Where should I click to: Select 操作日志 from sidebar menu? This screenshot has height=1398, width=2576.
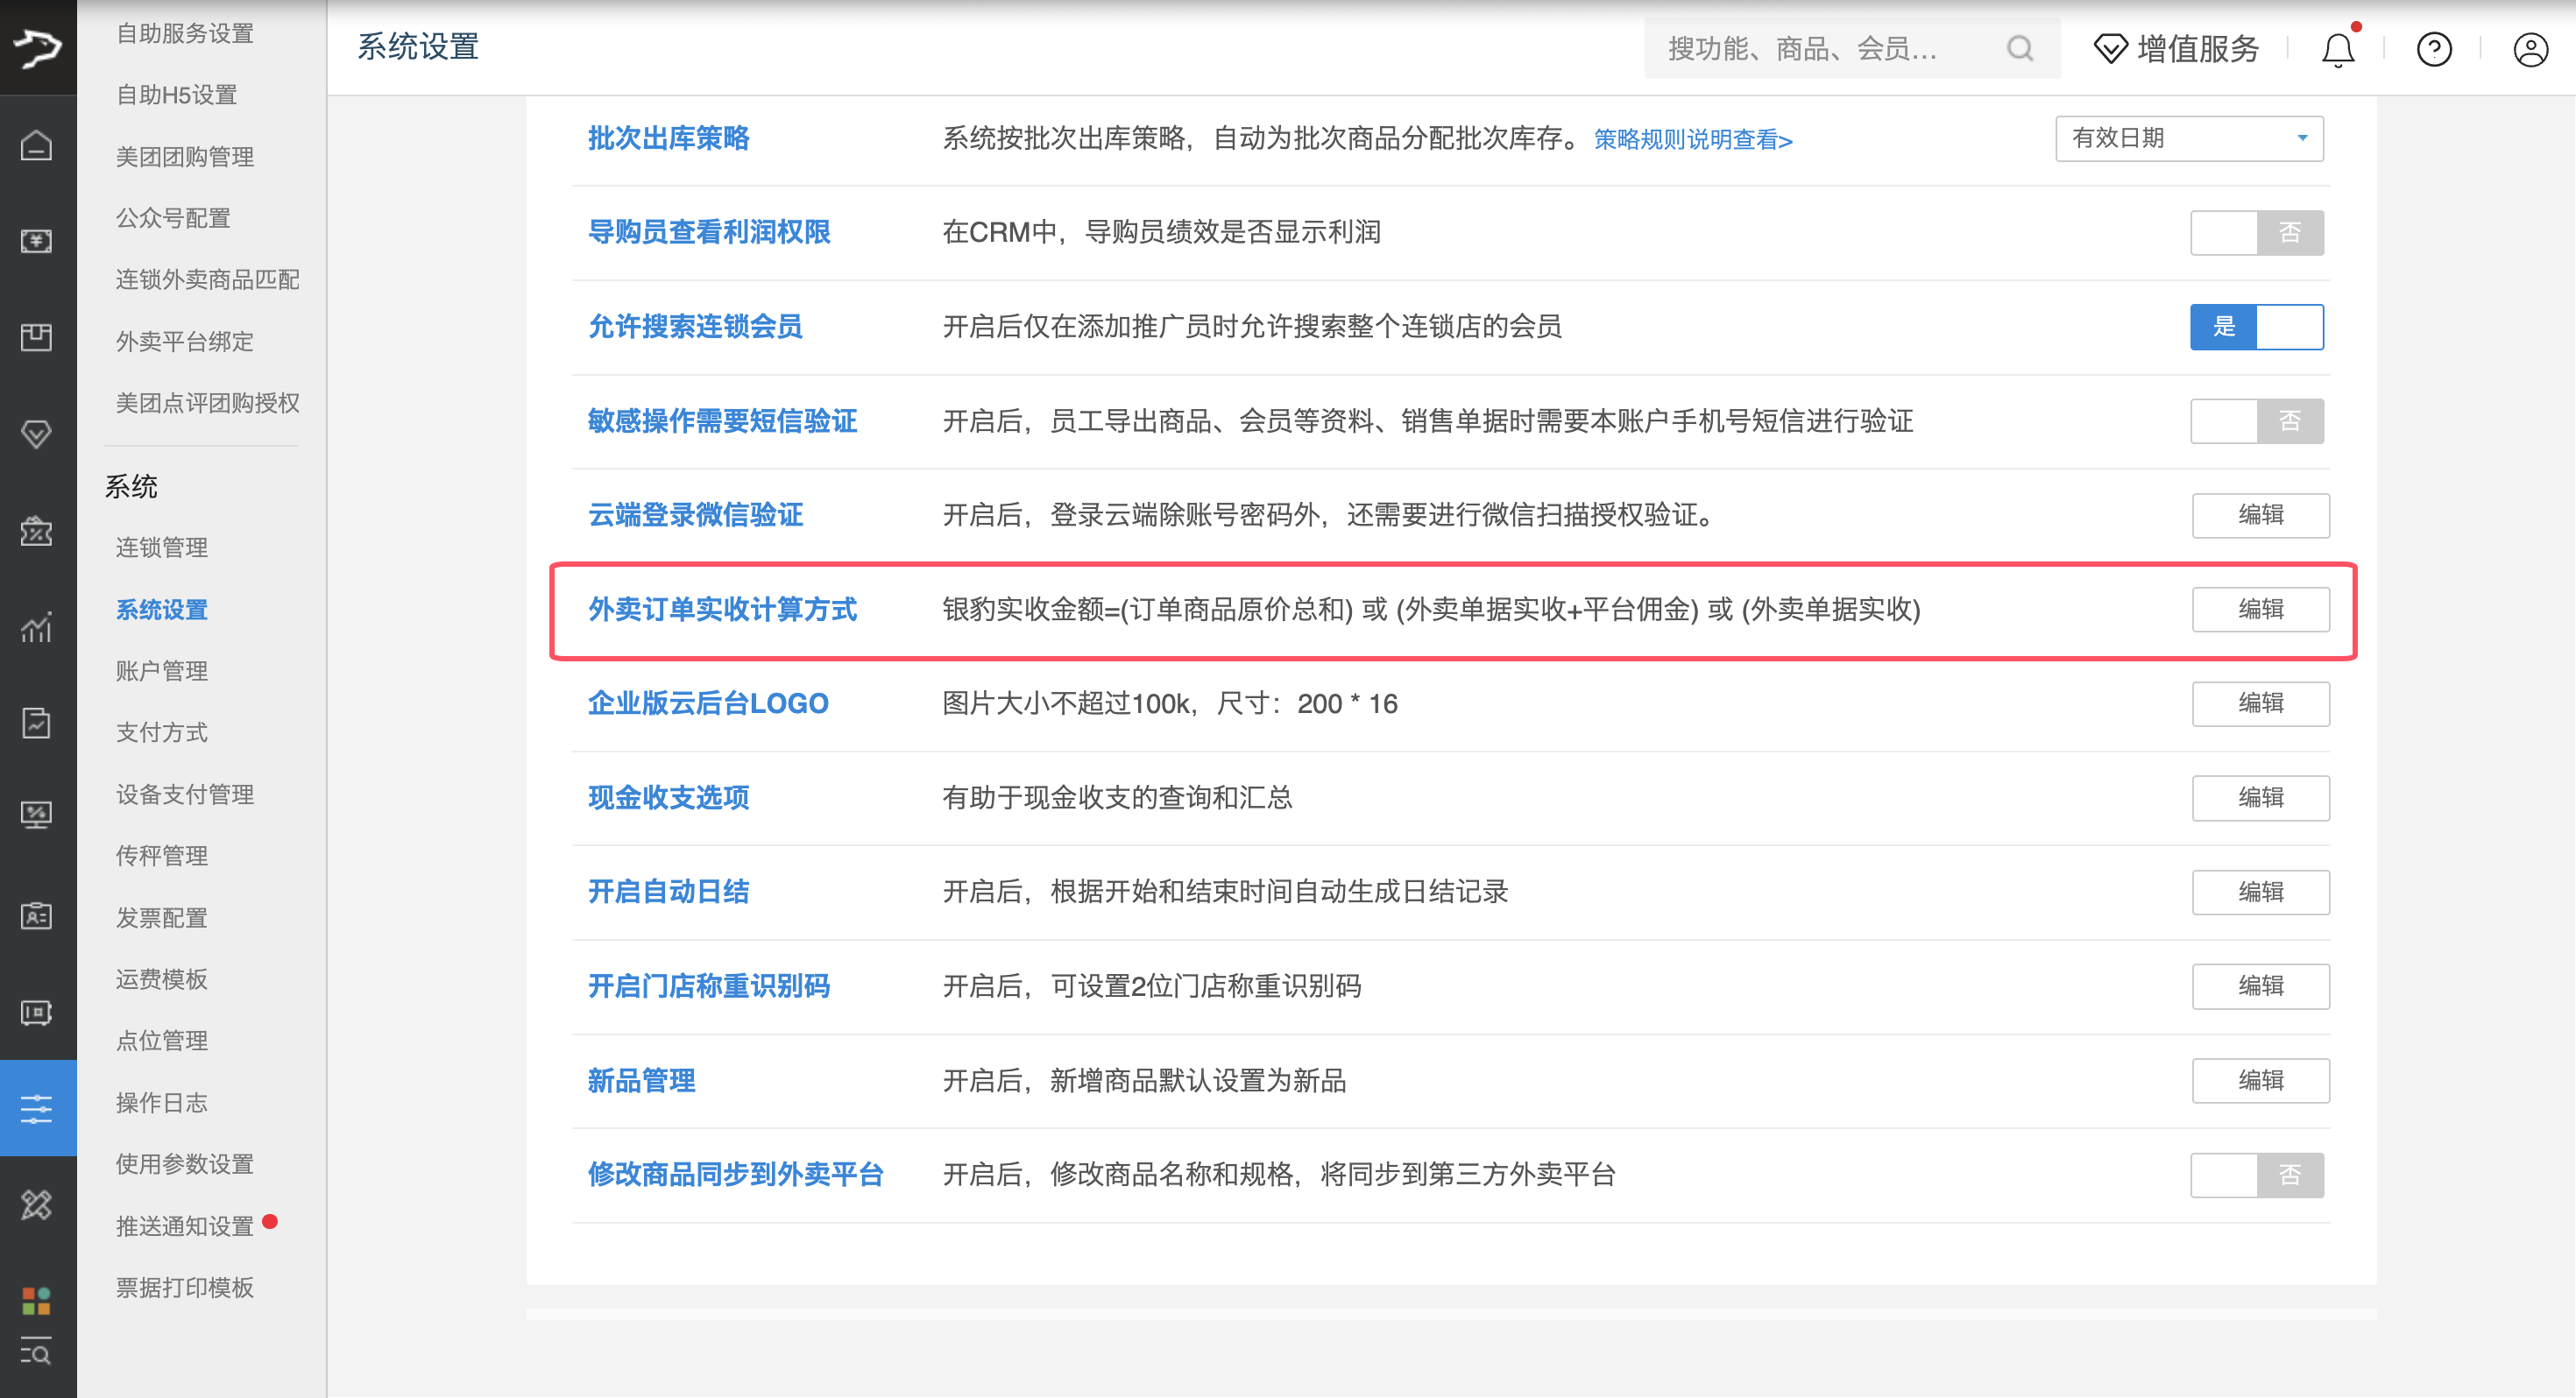point(162,1102)
